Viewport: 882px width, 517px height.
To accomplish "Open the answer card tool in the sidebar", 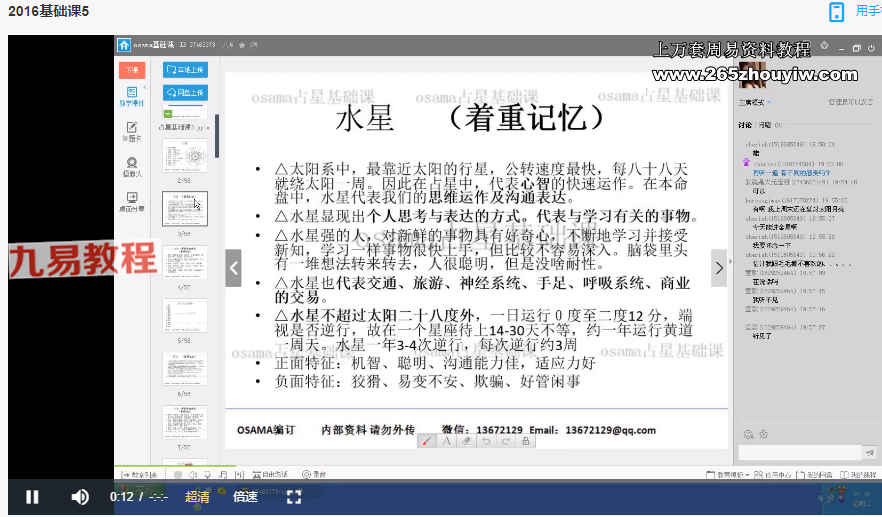I will [132, 131].
